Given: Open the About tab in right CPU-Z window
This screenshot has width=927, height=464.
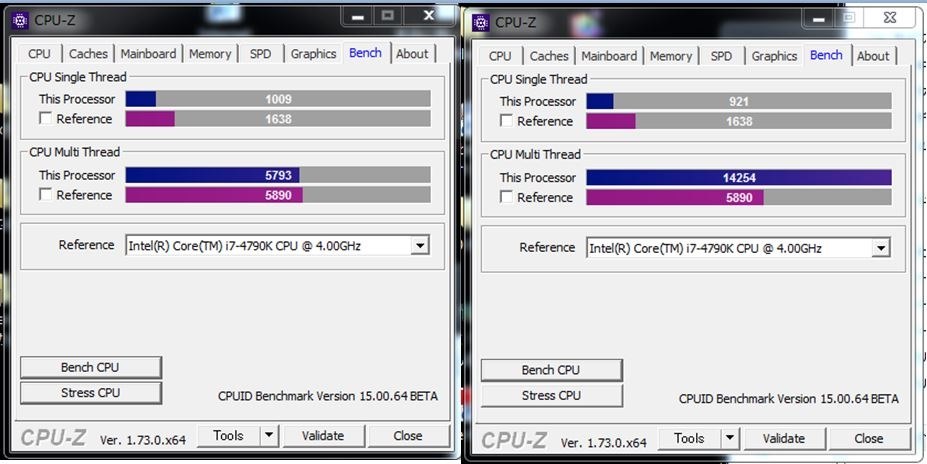Looking at the screenshot, I should coord(873,56).
